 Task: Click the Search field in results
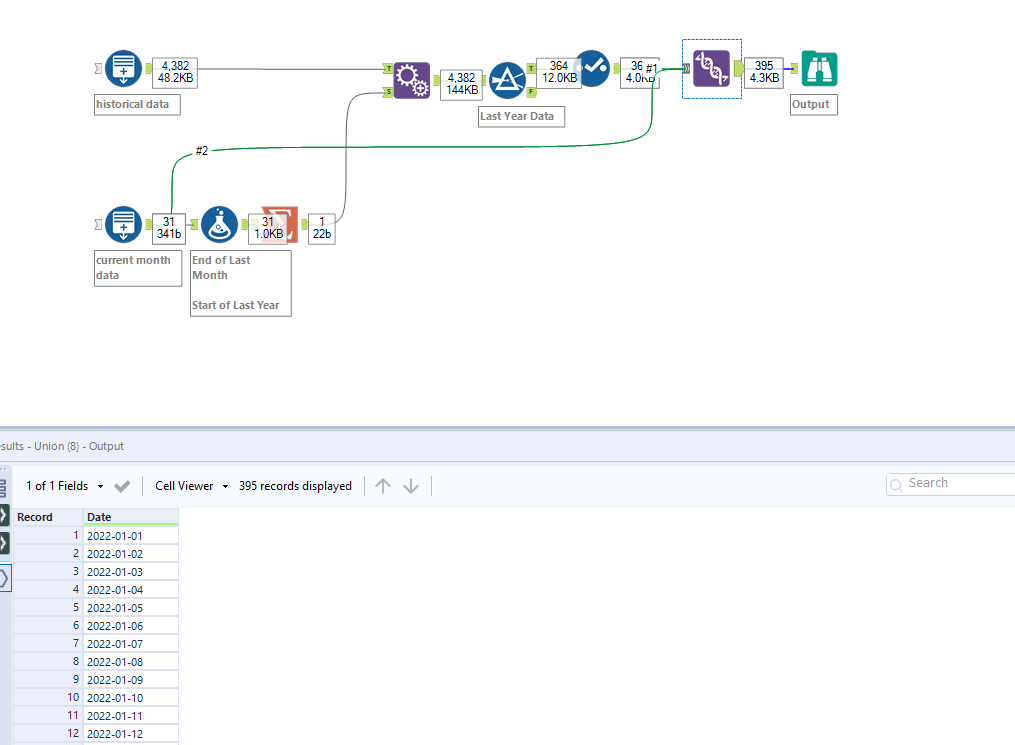[x=950, y=484]
